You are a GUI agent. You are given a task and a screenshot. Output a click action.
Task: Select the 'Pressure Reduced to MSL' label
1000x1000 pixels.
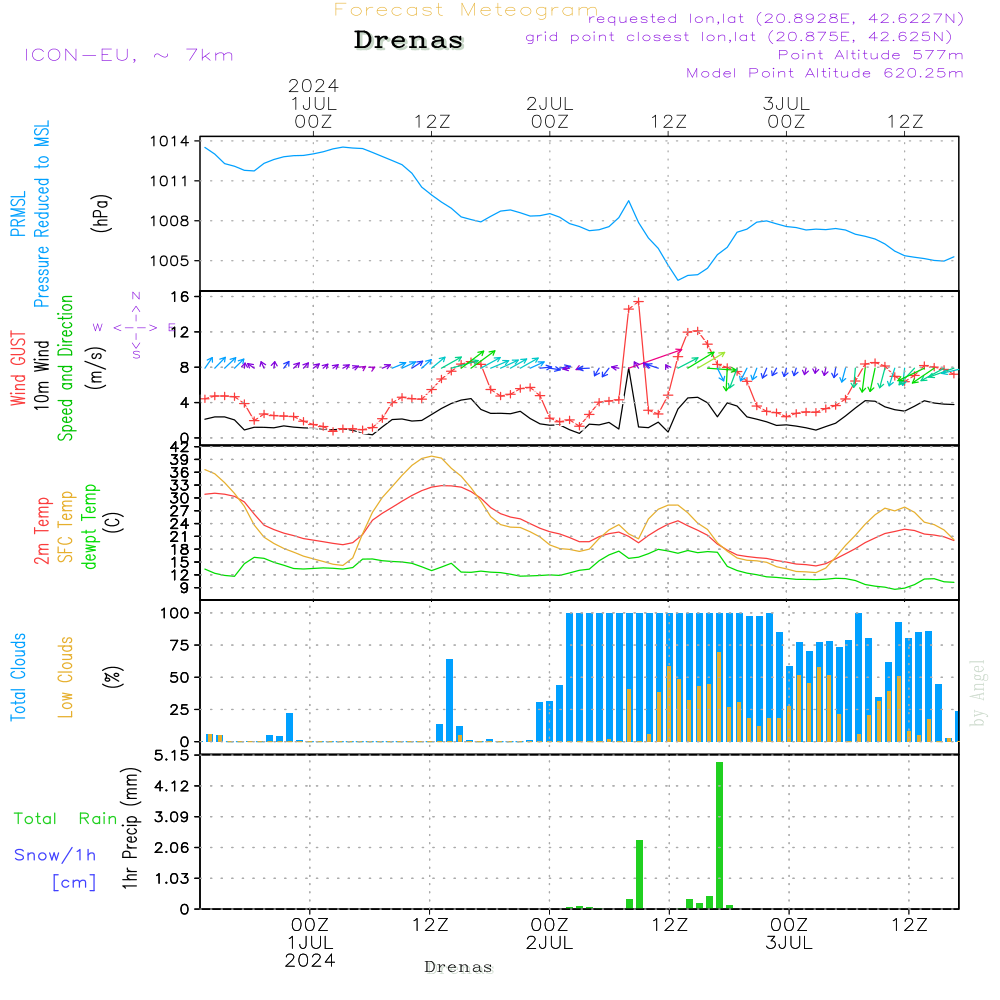(x=41, y=214)
